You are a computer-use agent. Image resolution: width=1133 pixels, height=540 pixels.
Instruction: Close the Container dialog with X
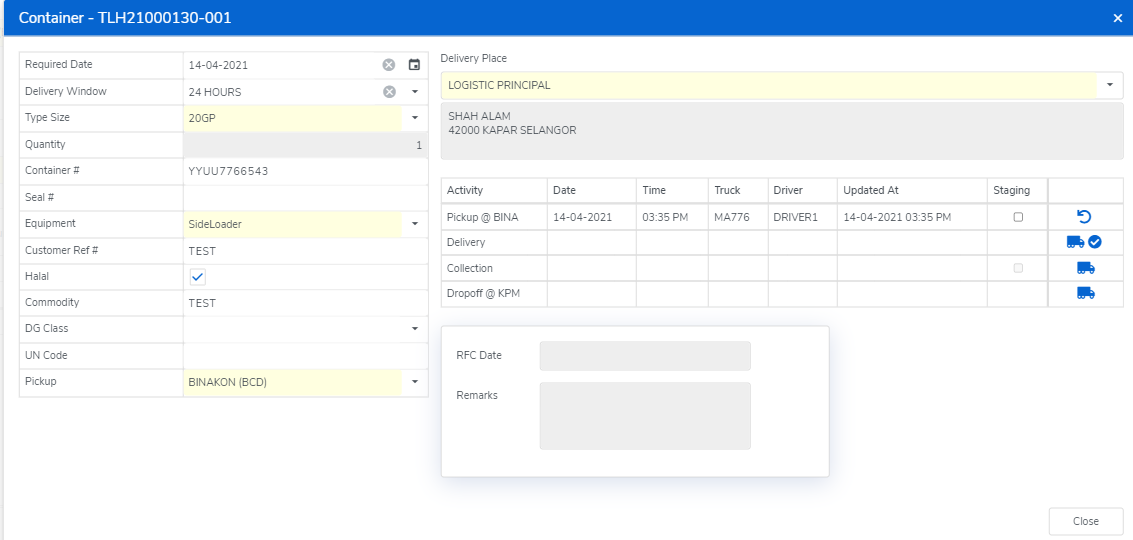[x=1117, y=18]
